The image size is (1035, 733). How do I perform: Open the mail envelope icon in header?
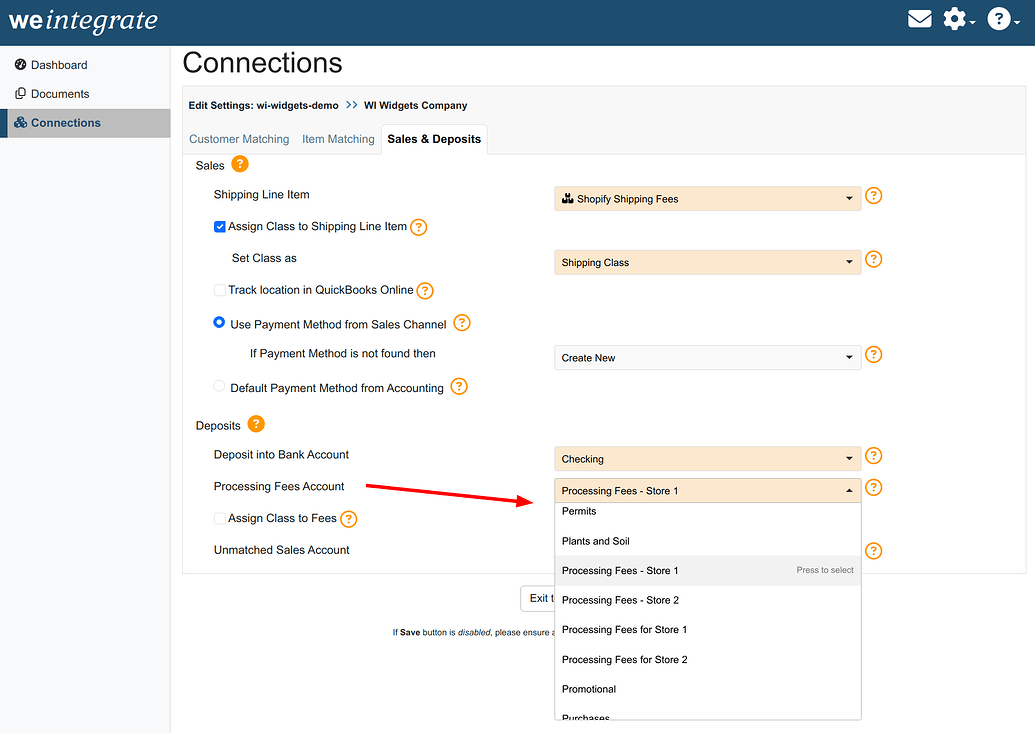click(919, 19)
